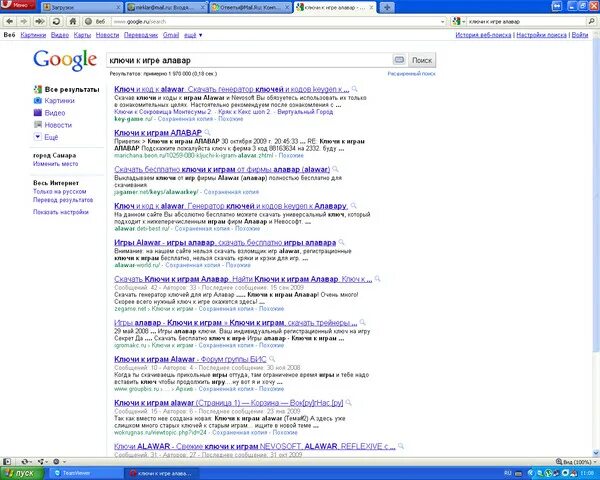
Task: Close the Загрузки tab
Action: (x=118, y=7)
